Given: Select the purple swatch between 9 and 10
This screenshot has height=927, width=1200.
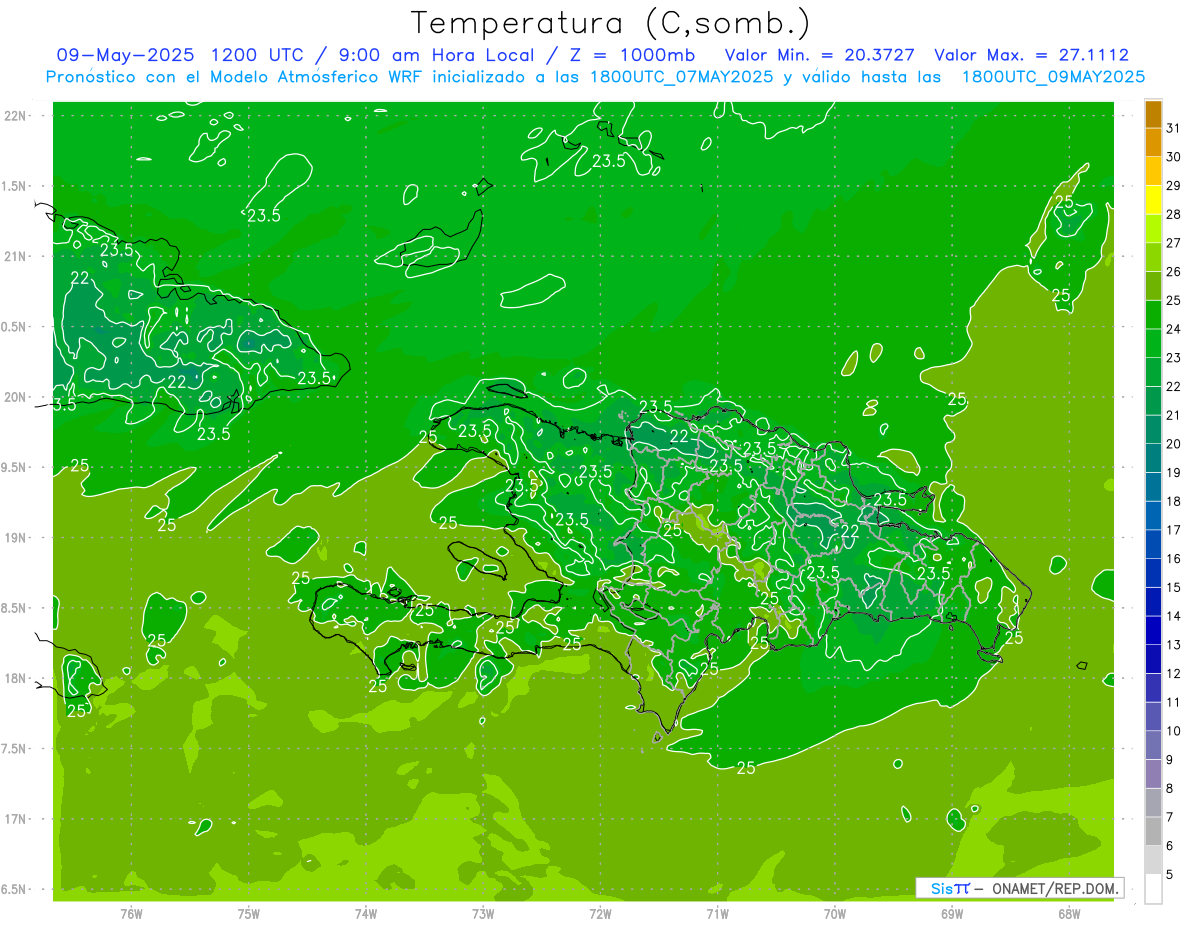Looking at the screenshot, I should coord(1153,745).
